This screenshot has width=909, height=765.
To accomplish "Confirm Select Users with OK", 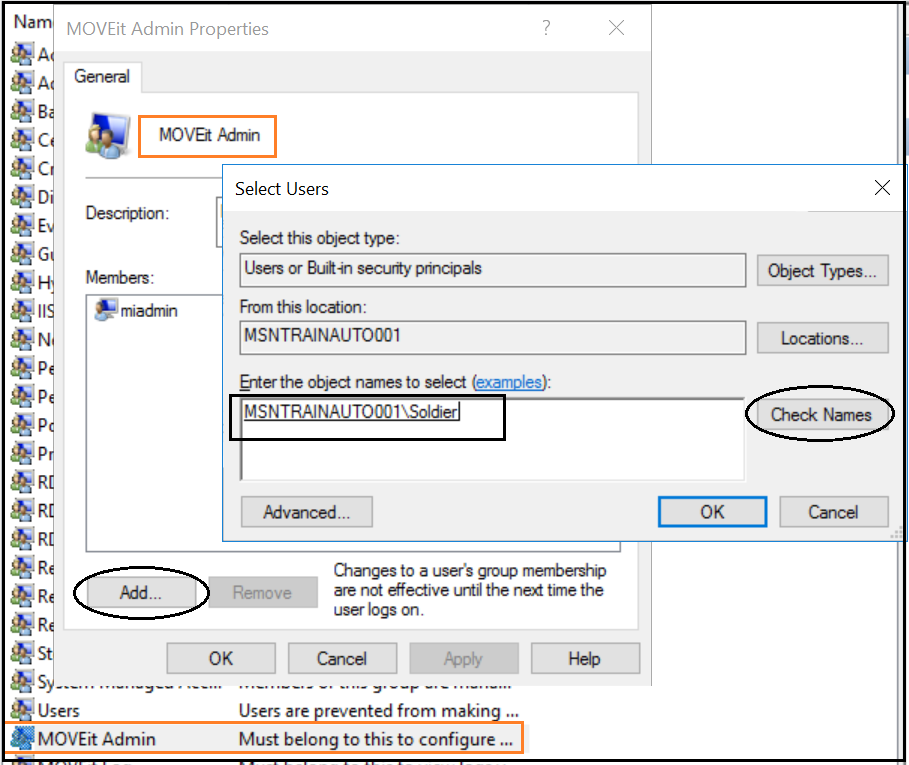I will pyautogui.click(x=712, y=511).
